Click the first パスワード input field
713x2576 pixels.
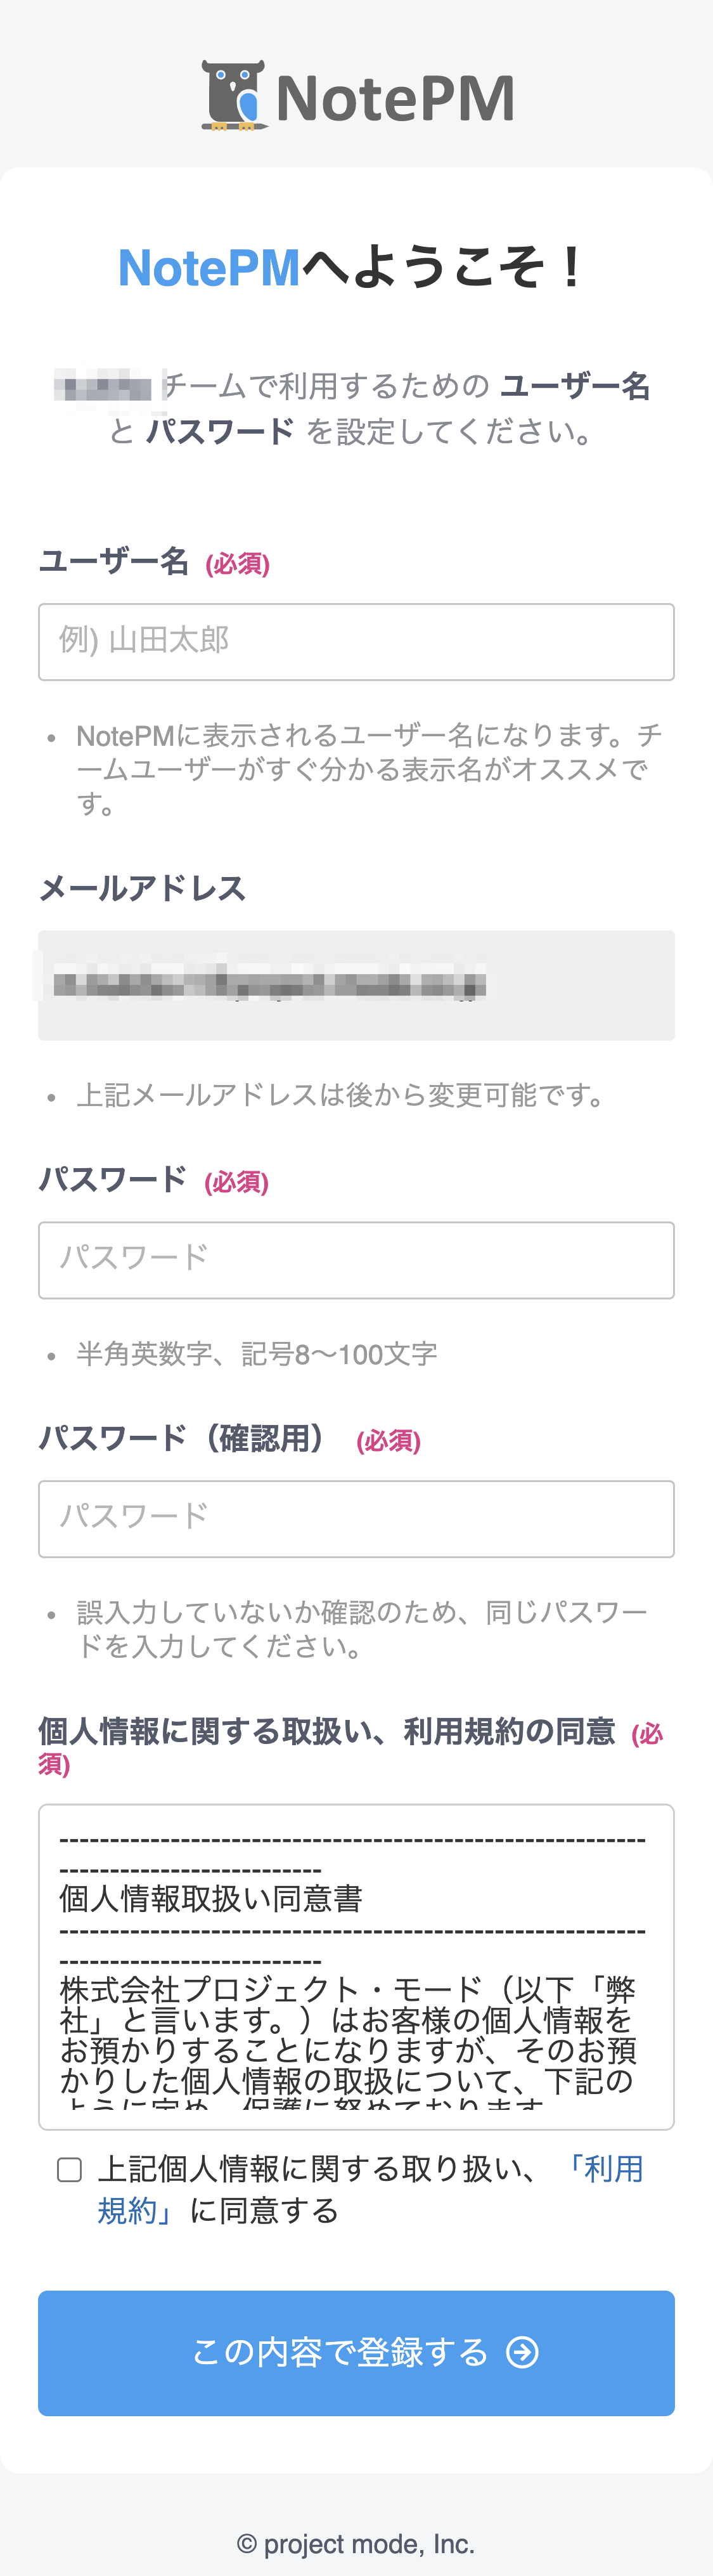356,1259
